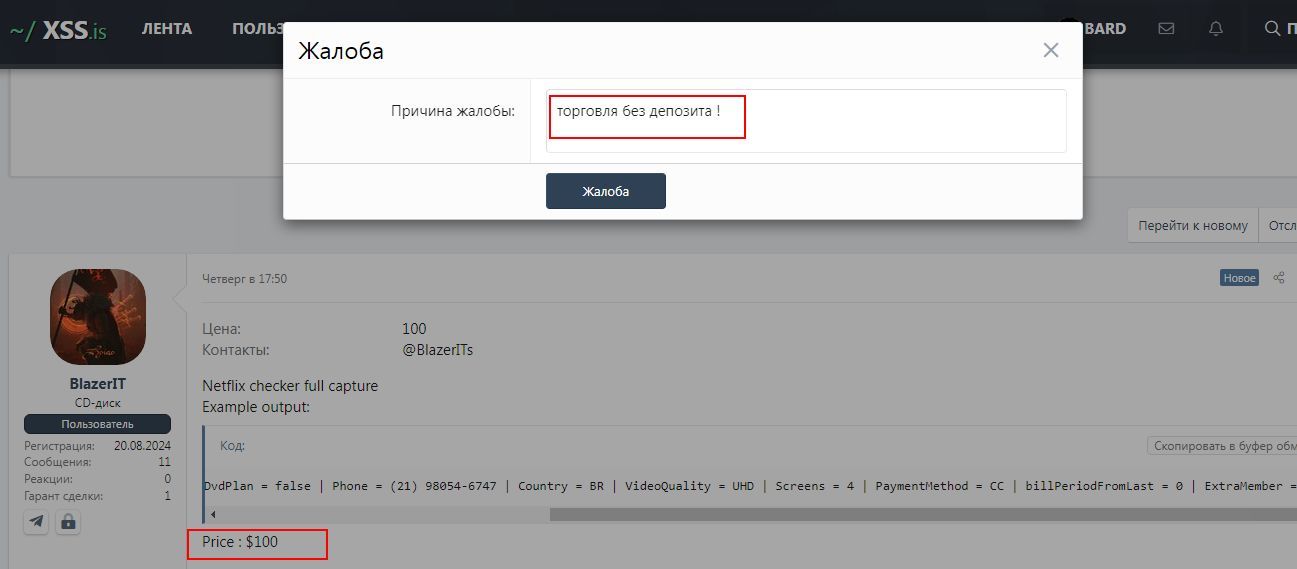The height and width of the screenshot is (569, 1297).
Task: Click Скопировать в буфер button on code block
Action: tap(1222, 446)
